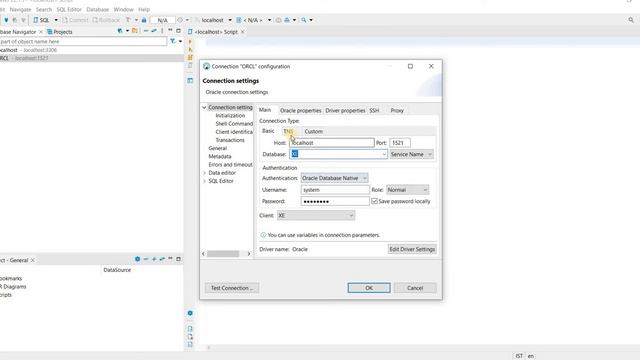The image size is (640, 360).
Task: Close the Project General tab
Action: (x=33, y=260)
